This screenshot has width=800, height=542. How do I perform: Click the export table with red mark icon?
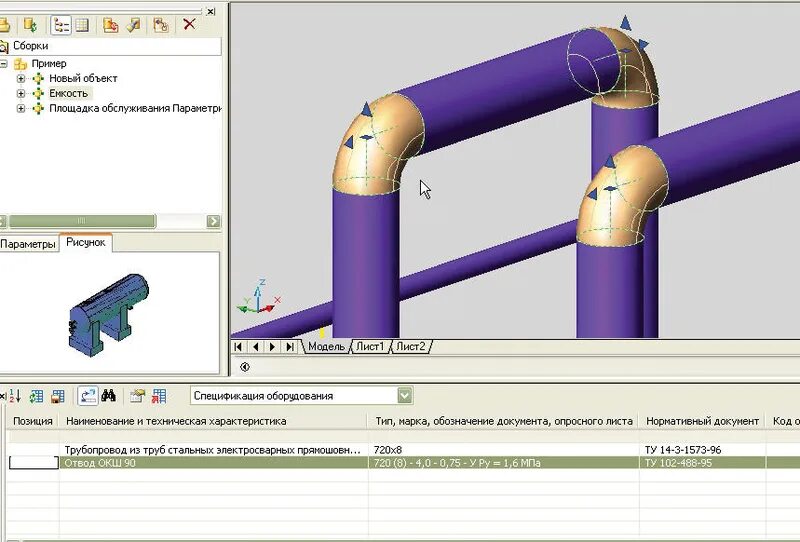[x=159, y=396]
